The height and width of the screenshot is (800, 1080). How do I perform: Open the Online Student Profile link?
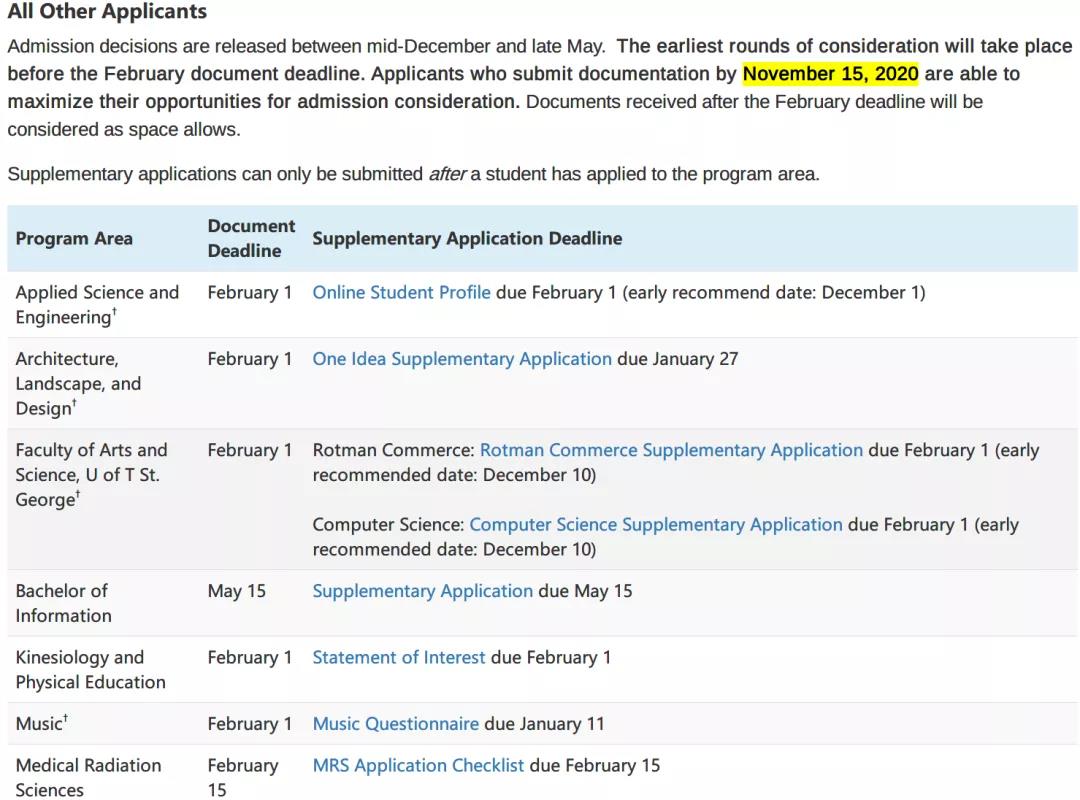(402, 293)
